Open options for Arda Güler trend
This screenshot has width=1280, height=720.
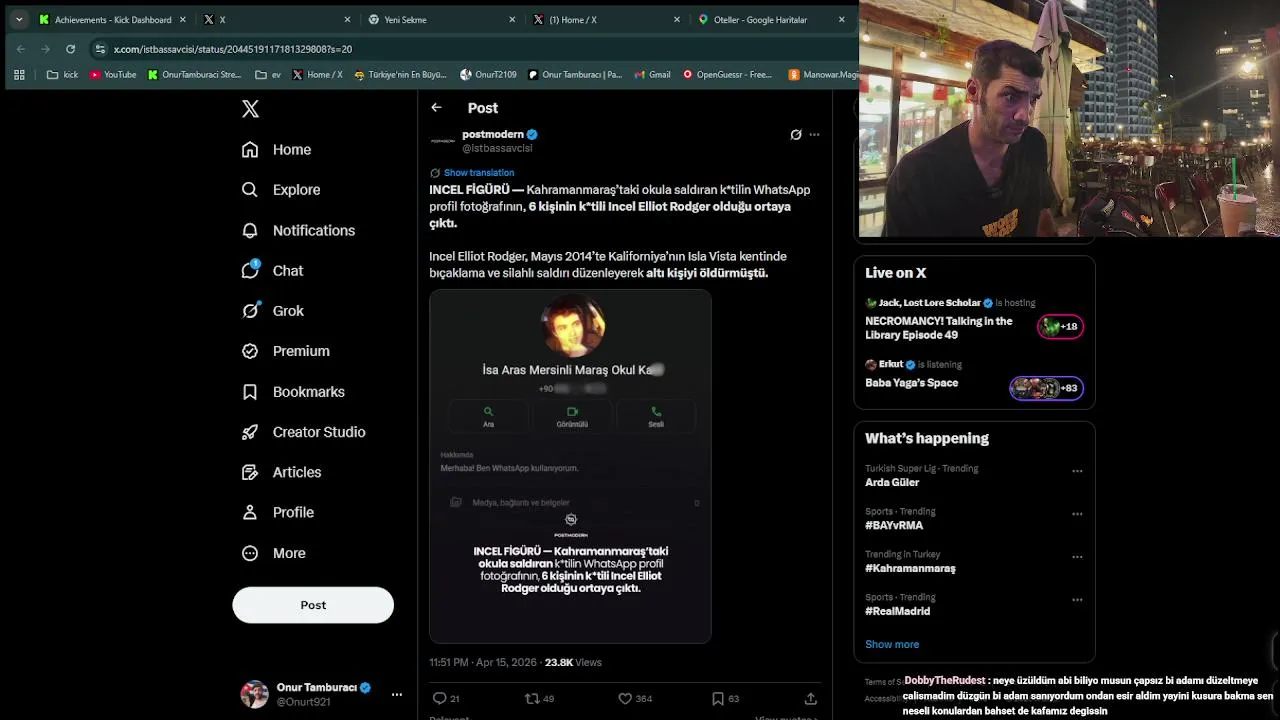1077,471
